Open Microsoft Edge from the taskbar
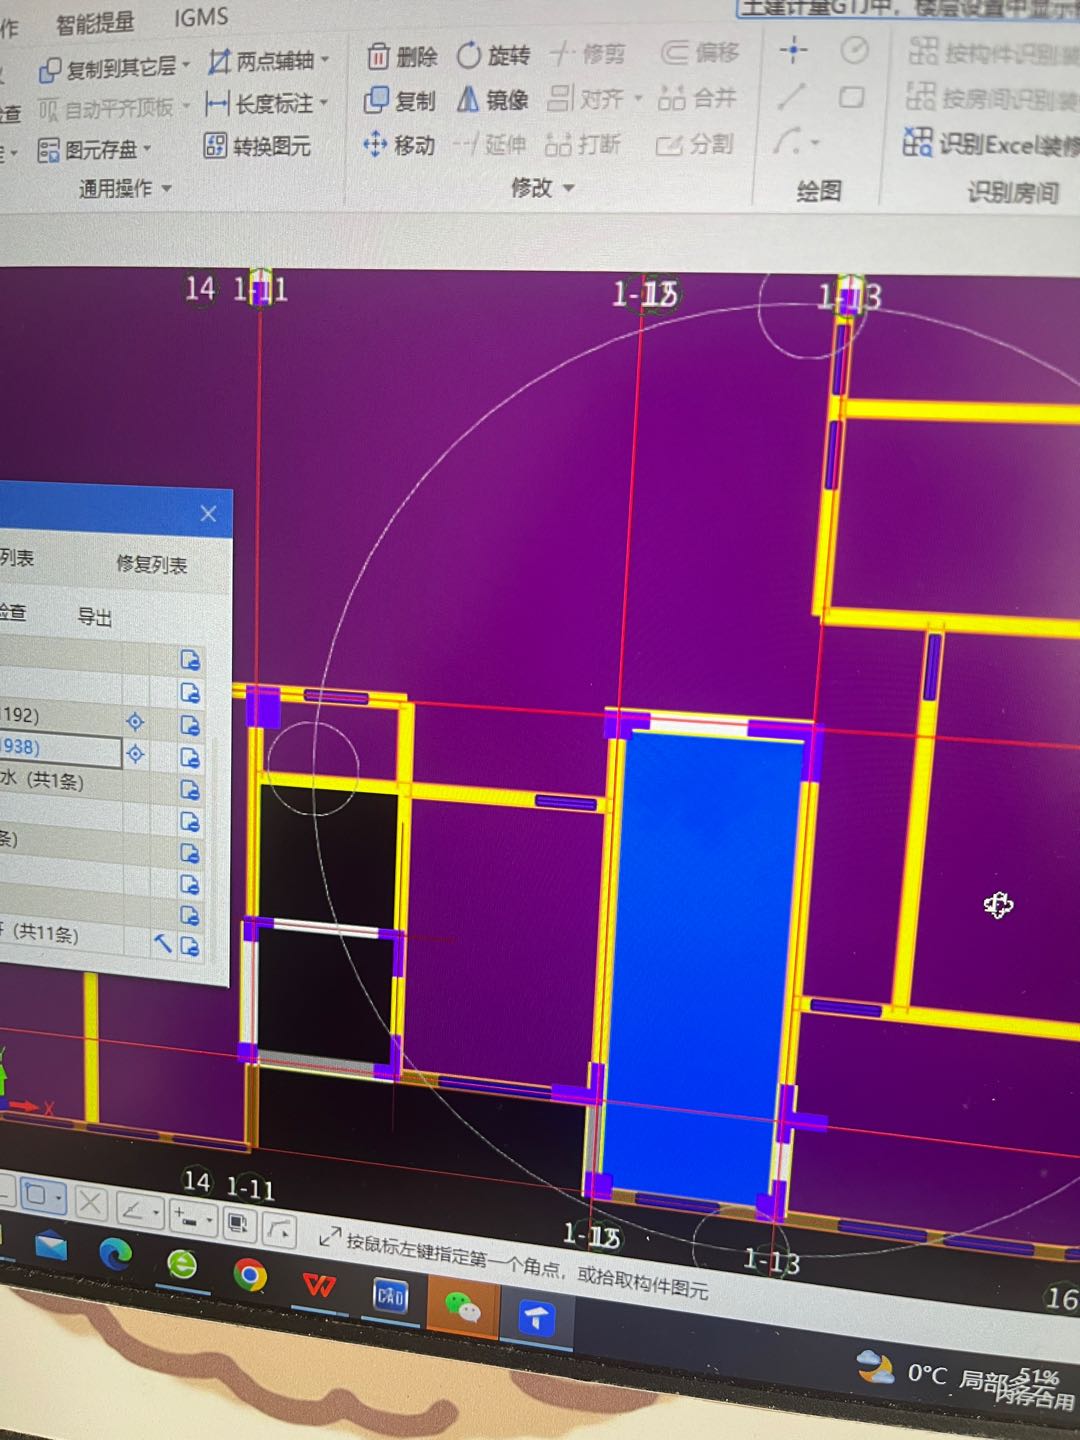Screen dimensions: 1080x1440 [x=115, y=1254]
